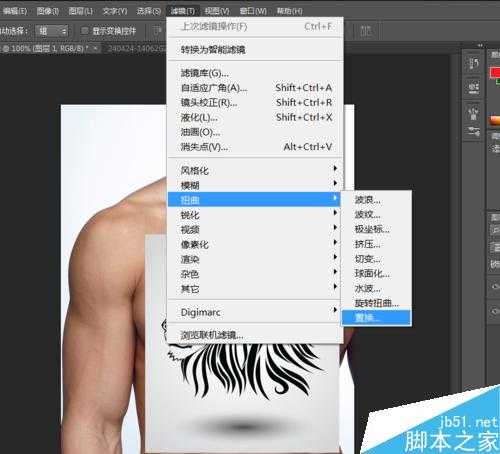Open the second icon in collapsed panel dock

coord(473,87)
